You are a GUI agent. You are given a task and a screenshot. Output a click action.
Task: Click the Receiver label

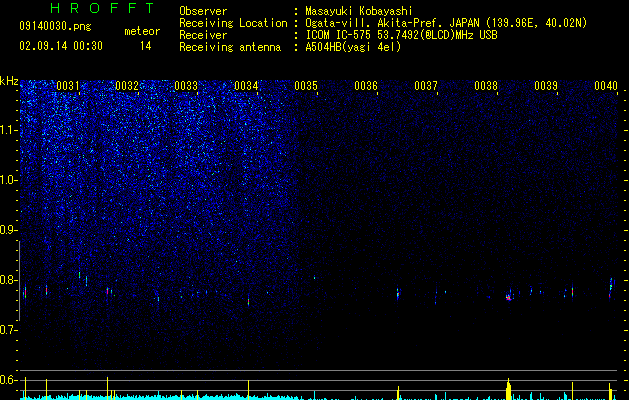203,35
